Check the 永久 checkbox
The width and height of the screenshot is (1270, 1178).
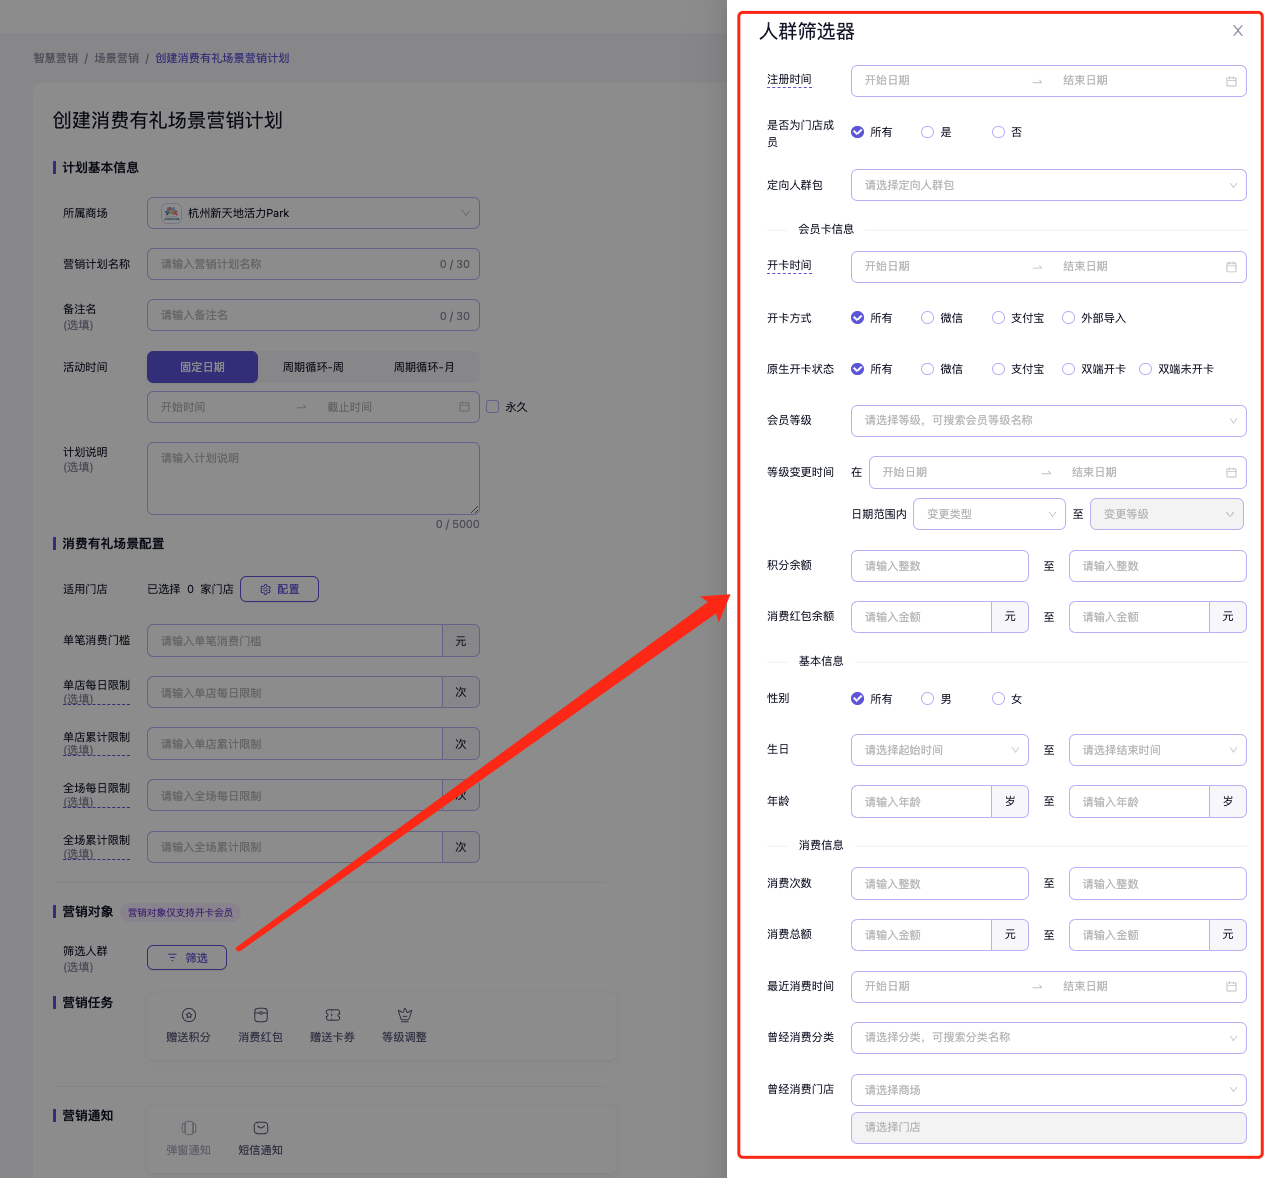pos(493,407)
